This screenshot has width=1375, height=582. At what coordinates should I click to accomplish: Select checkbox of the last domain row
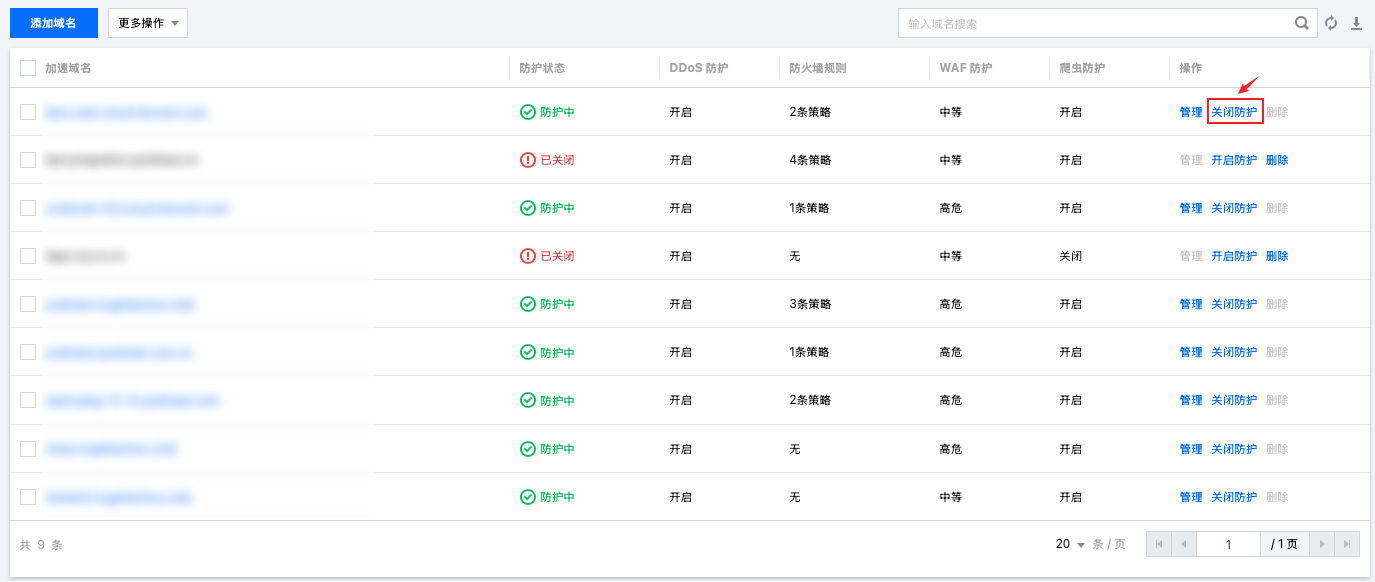coord(28,497)
